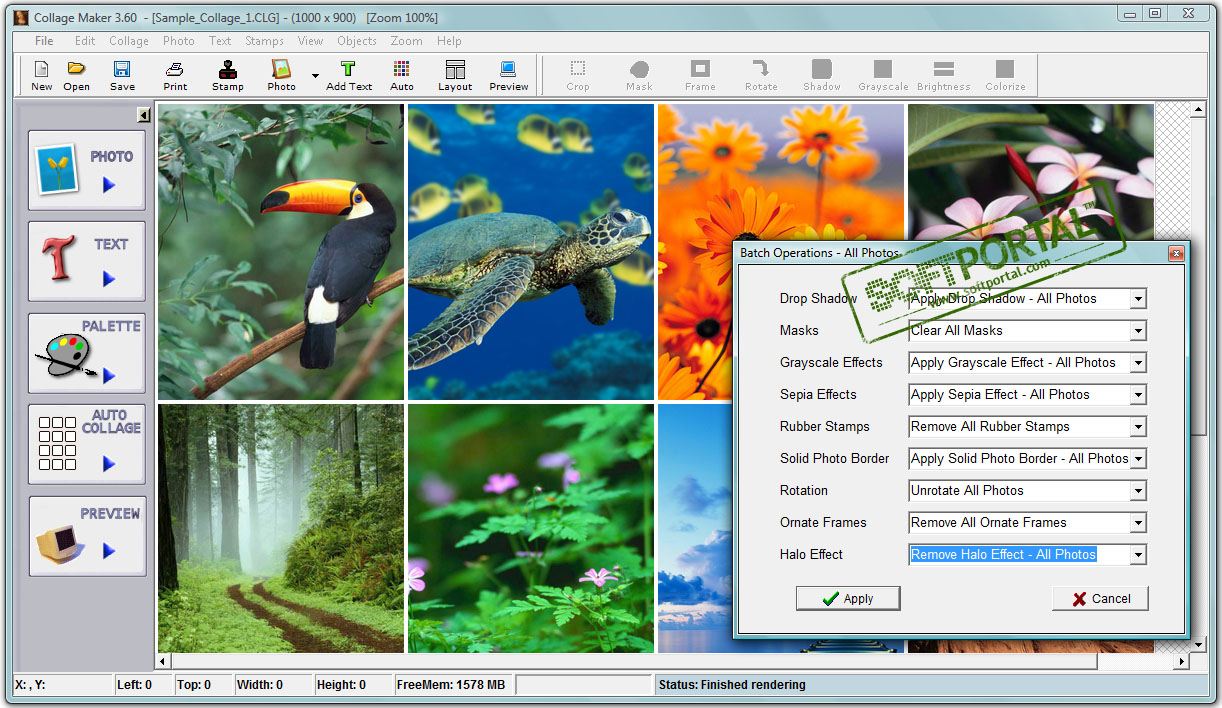Expand the Grayscale Effects dropdown
The width and height of the screenshot is (1222, 708).
(1138, 363)
